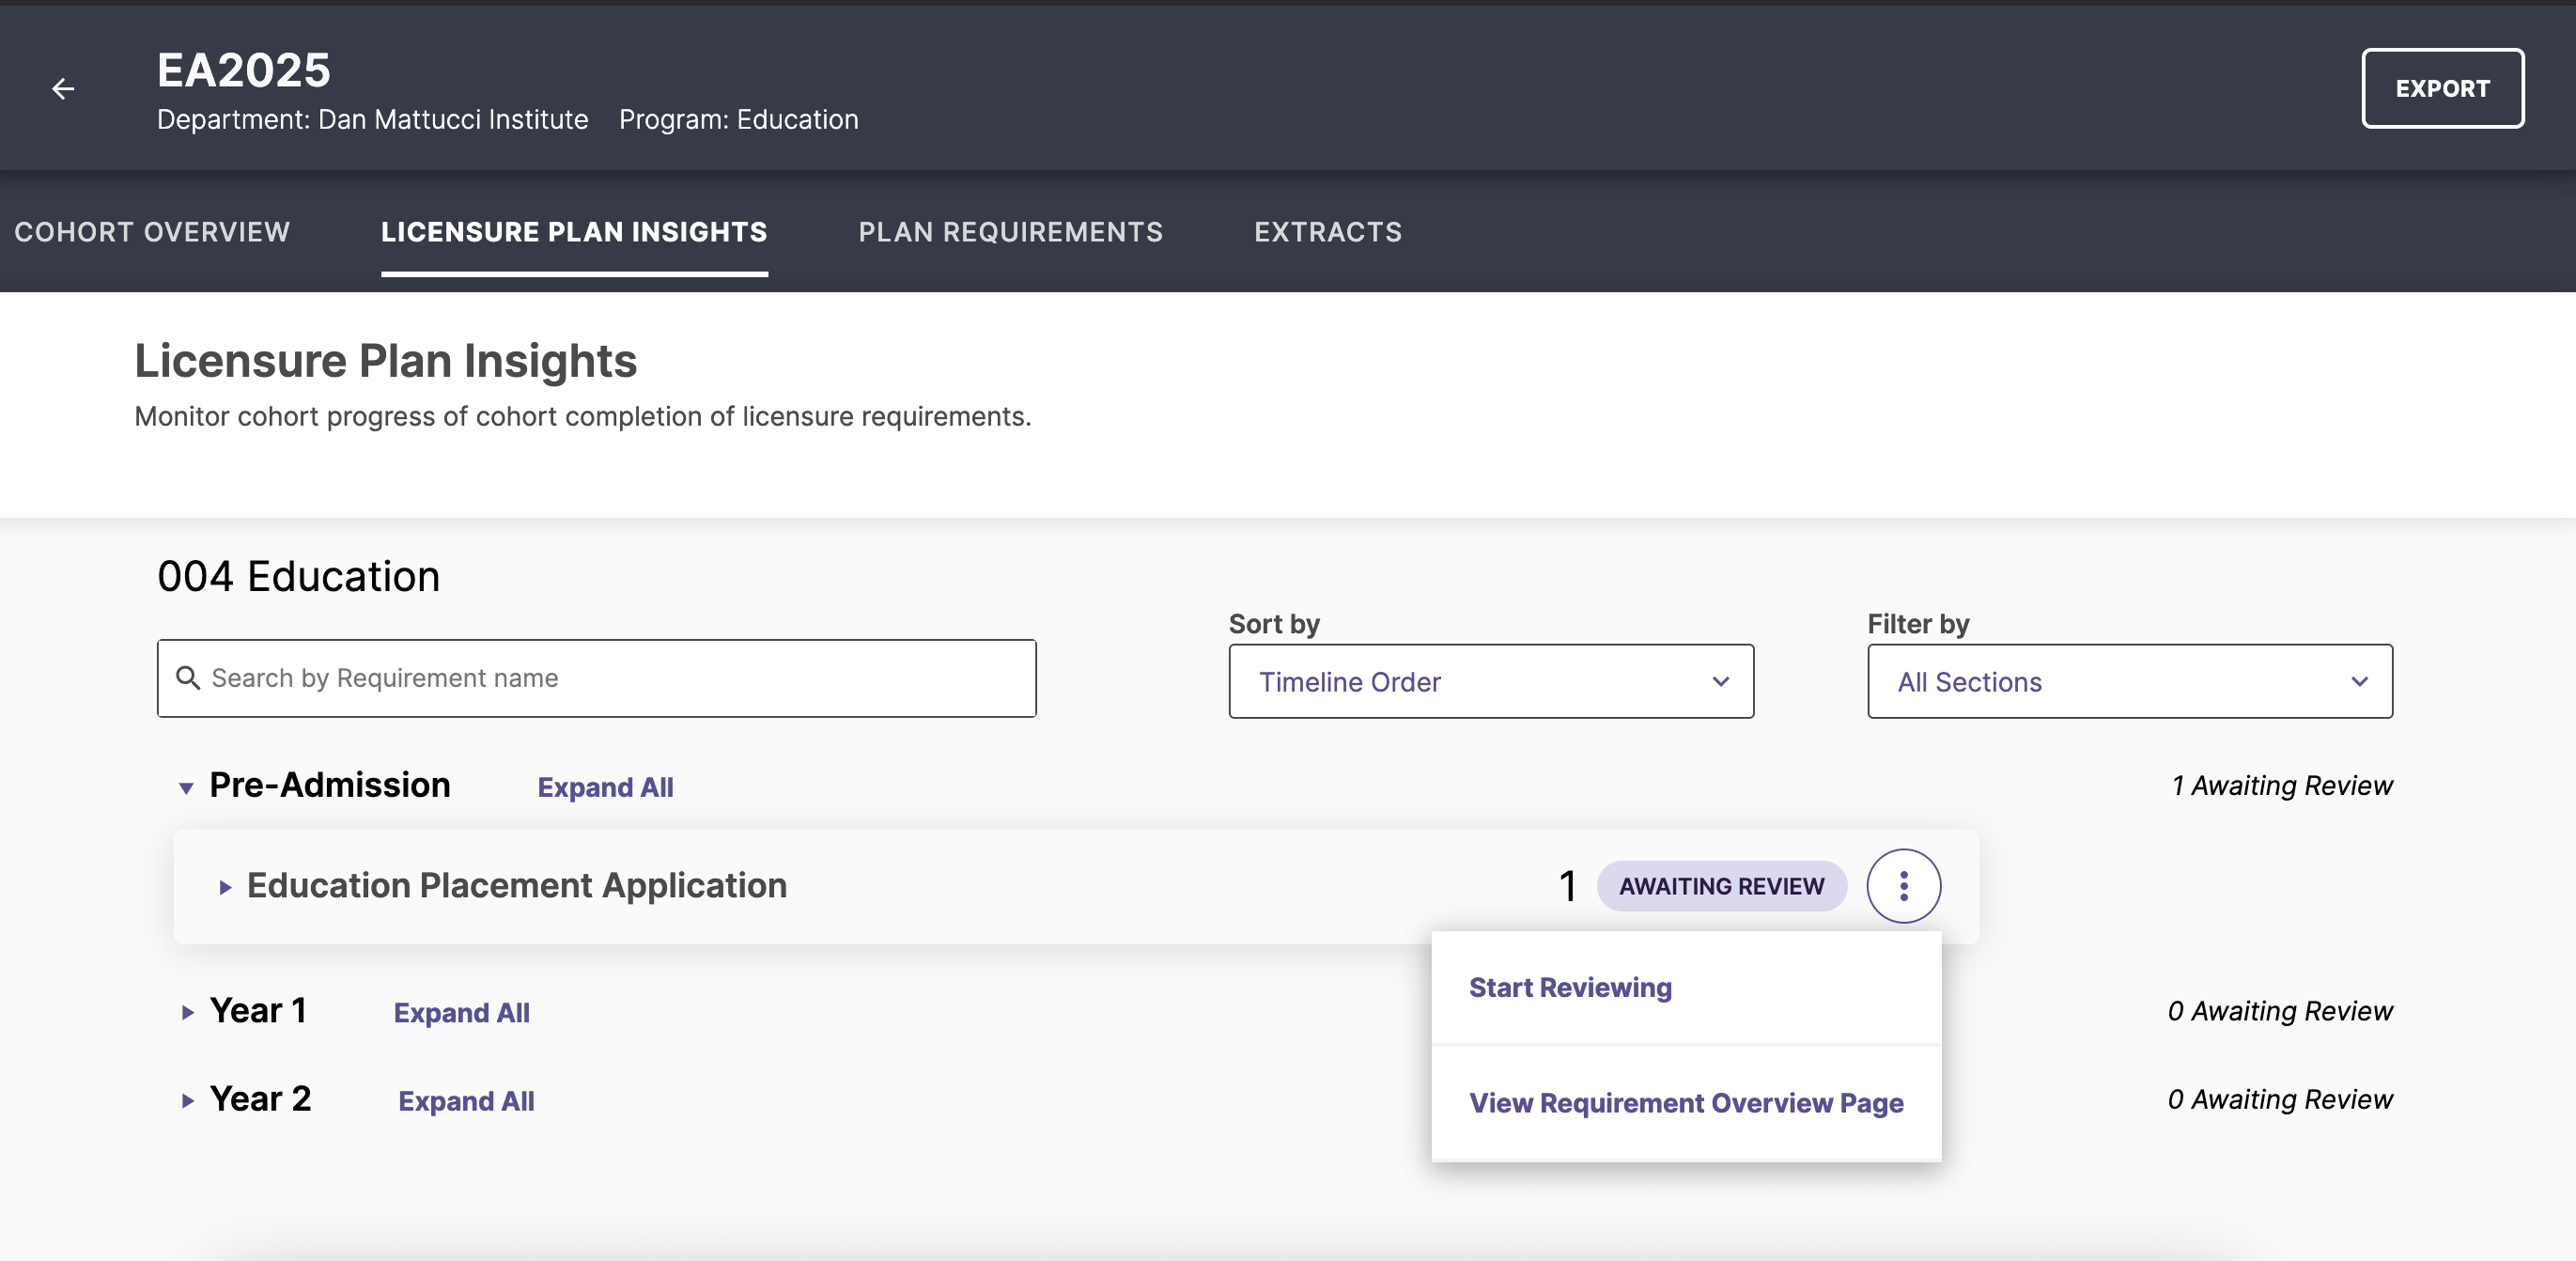The width and height of the screenshot is (2576, 1261).
Task: Click Expand All next to Pre-Admission
Action: [605, 787]
